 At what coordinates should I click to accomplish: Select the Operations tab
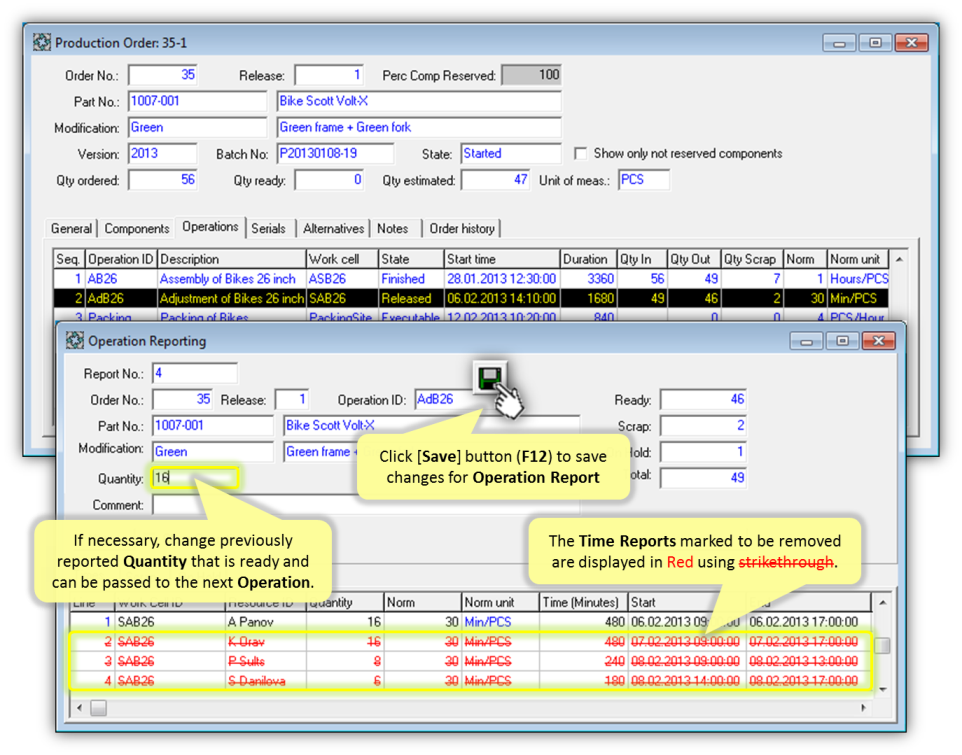click(210, 226)
